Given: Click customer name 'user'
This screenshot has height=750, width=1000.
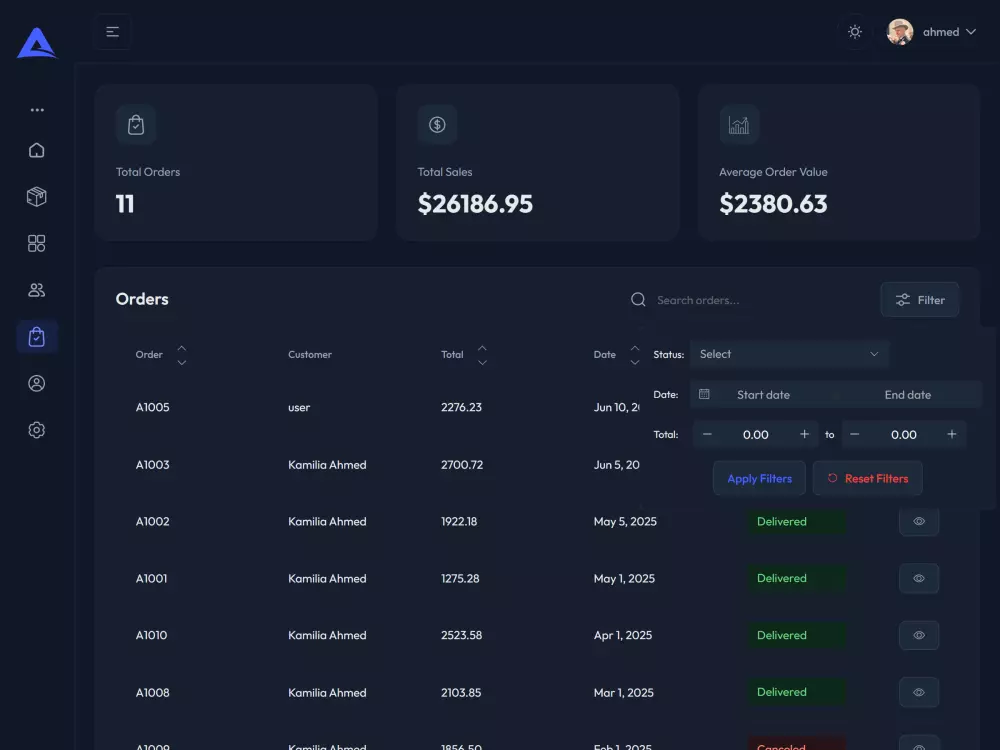Looking at the screenshot, I should [299, 408].
